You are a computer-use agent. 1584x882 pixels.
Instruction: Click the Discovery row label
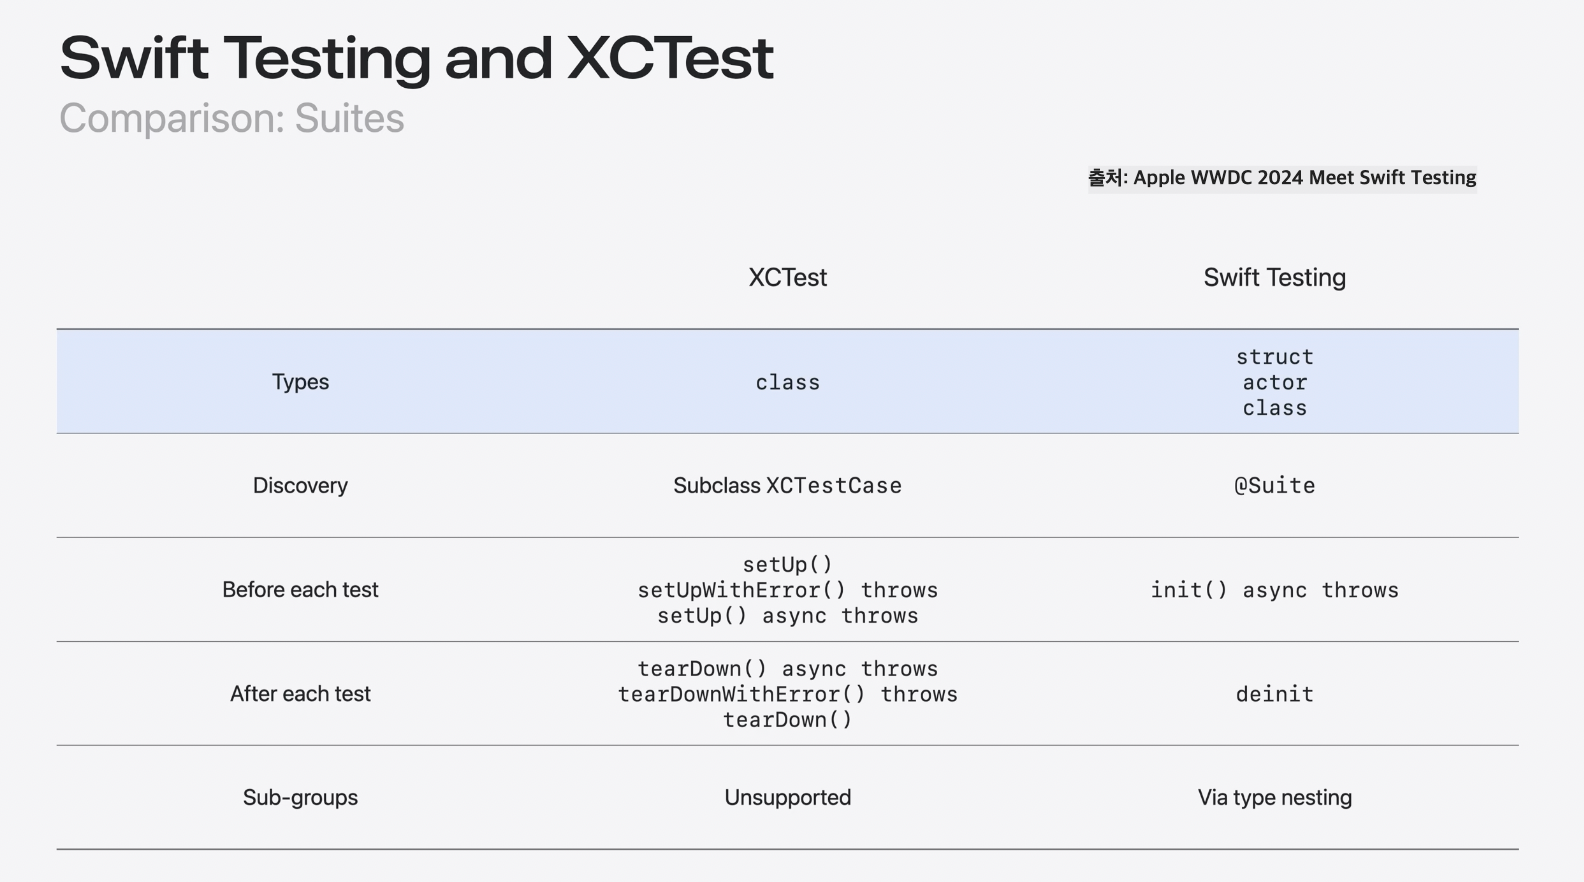pos(300,486)
